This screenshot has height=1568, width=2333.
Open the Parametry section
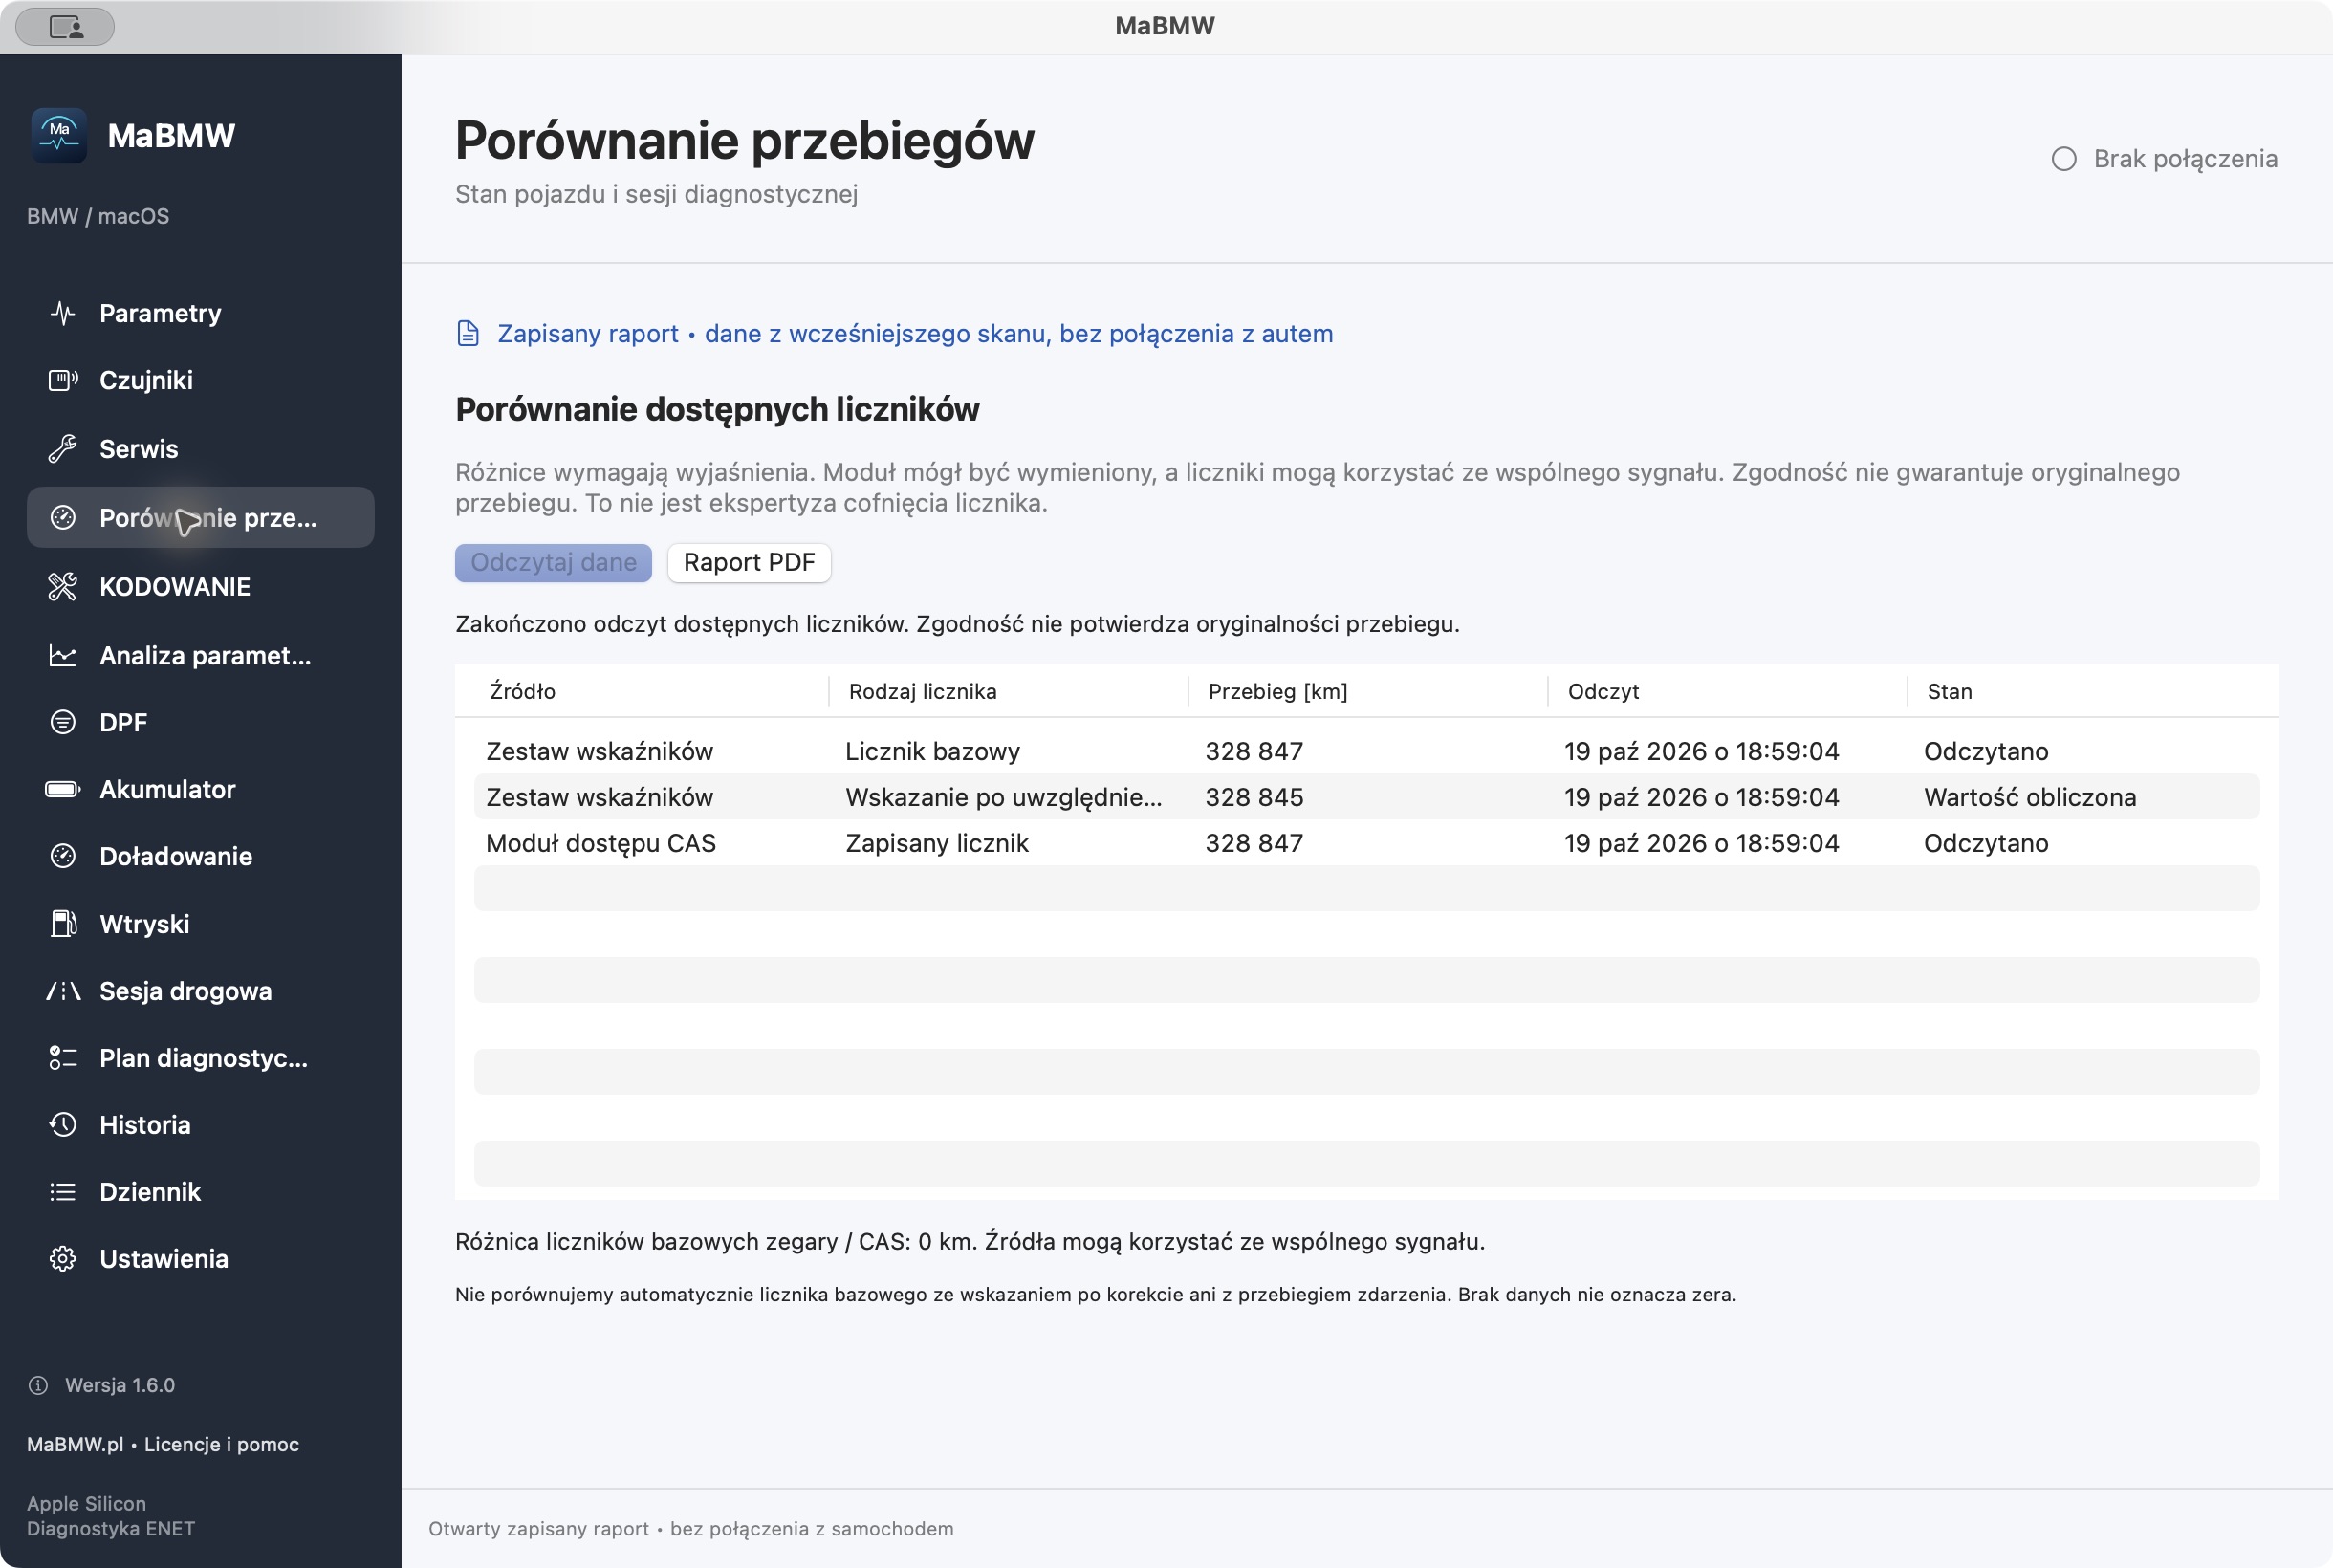[200, 313]
